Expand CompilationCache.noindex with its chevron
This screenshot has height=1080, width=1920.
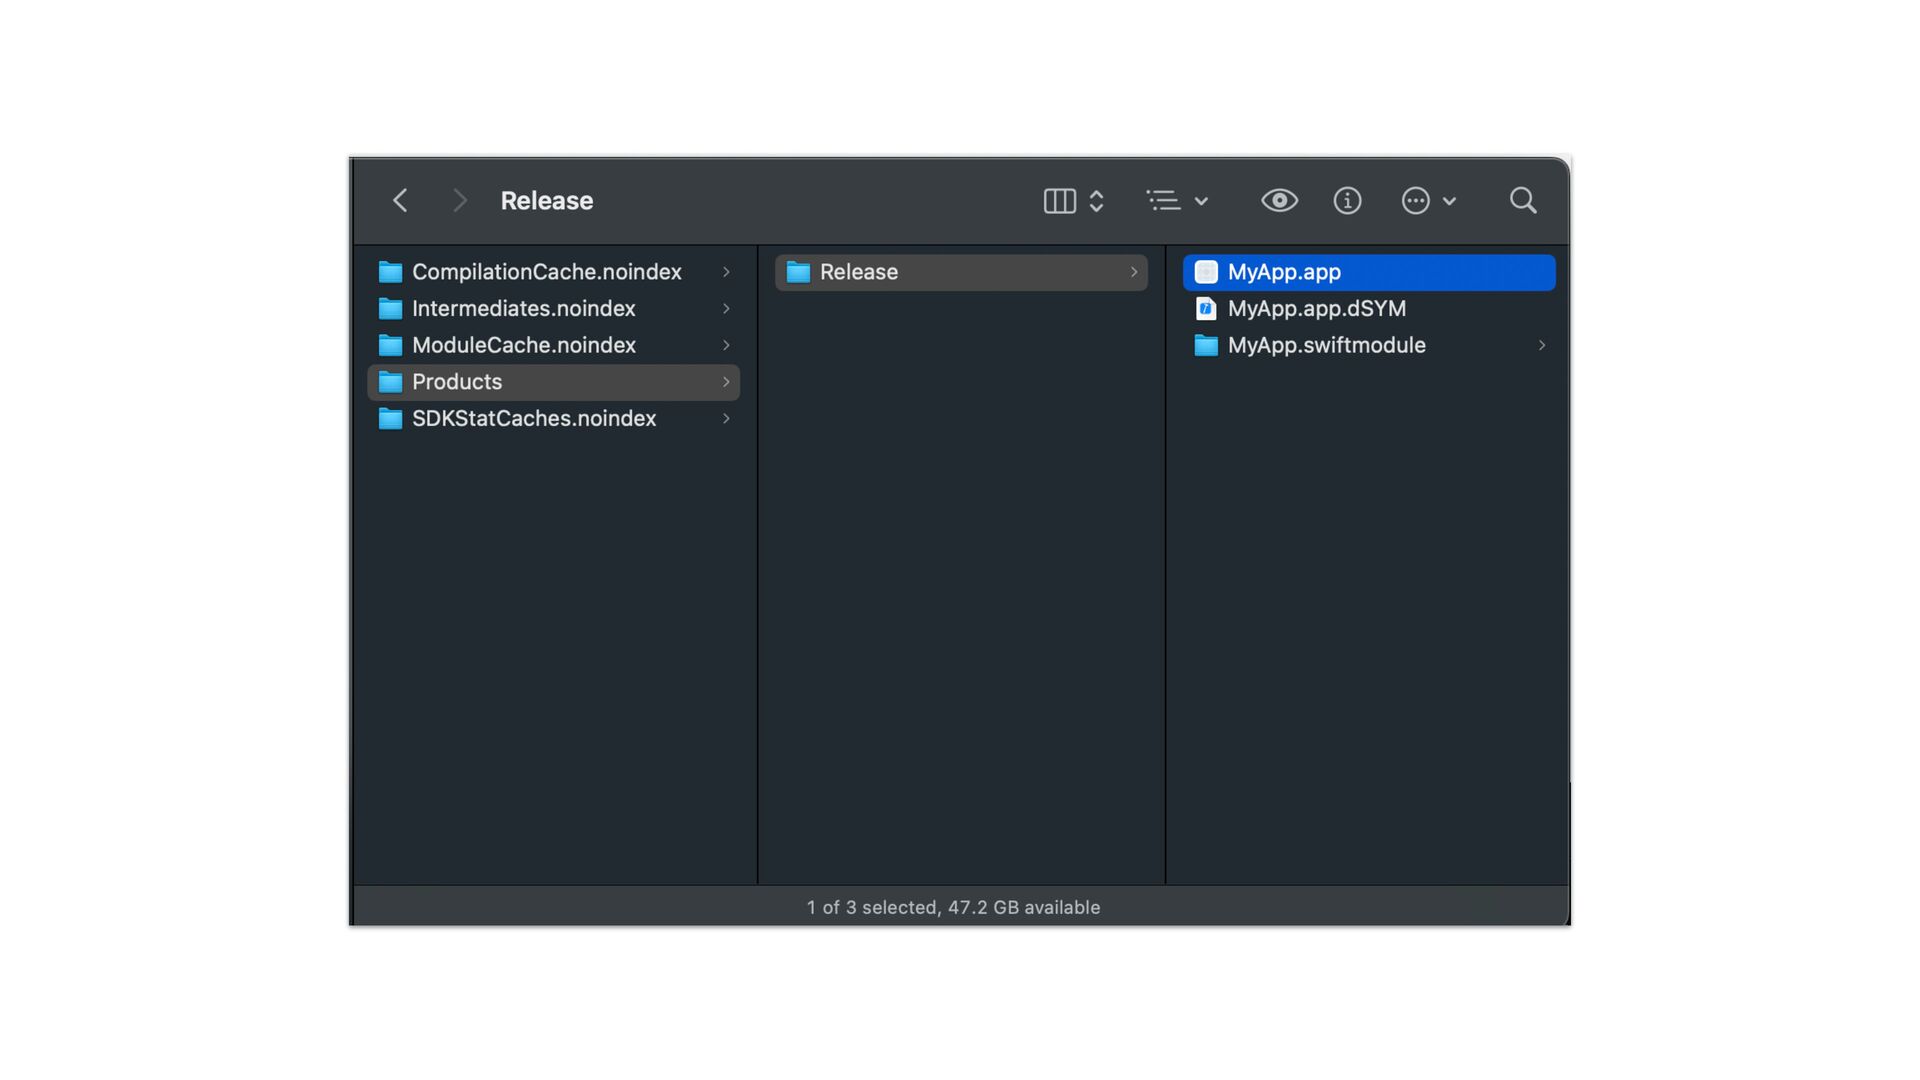(726, 272)
